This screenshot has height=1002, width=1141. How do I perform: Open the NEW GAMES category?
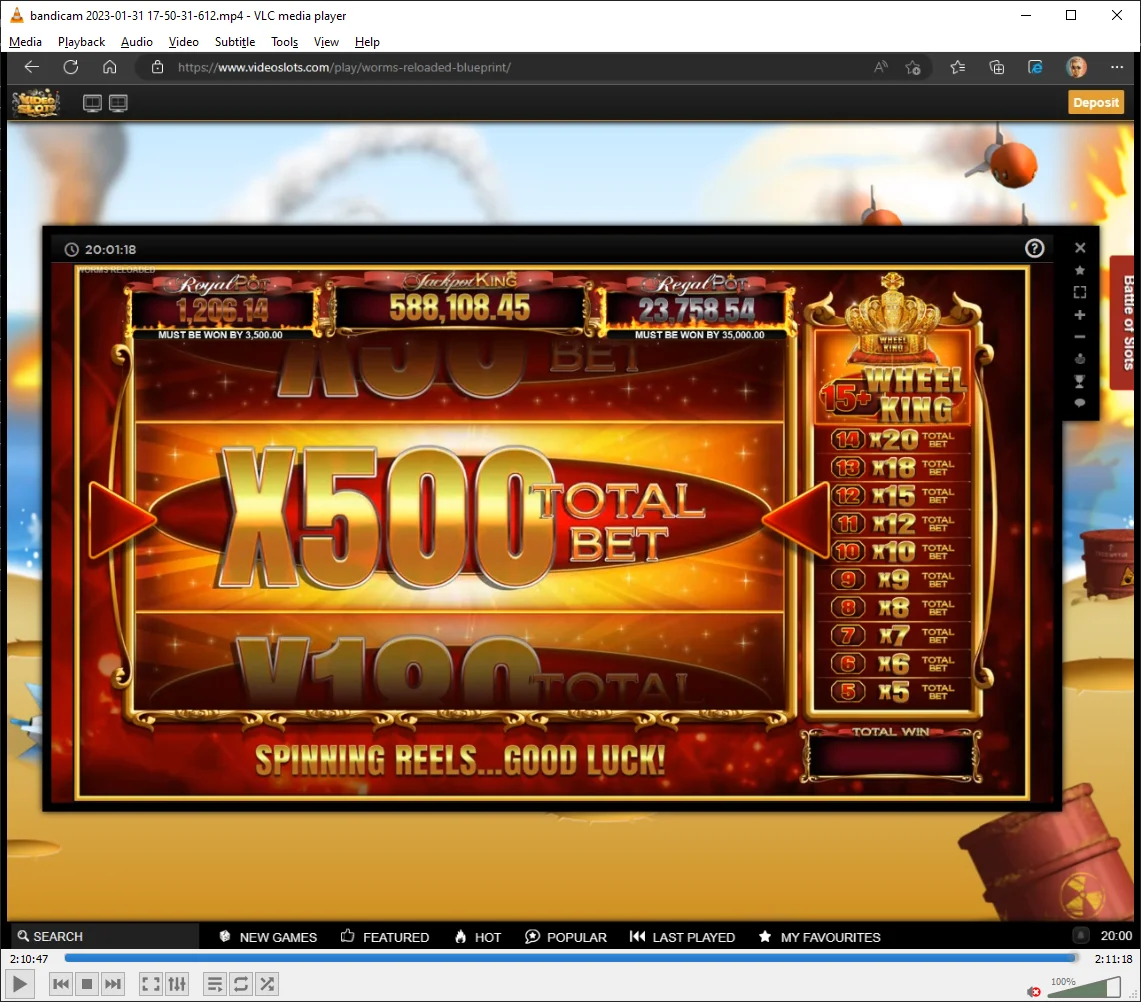269,937
